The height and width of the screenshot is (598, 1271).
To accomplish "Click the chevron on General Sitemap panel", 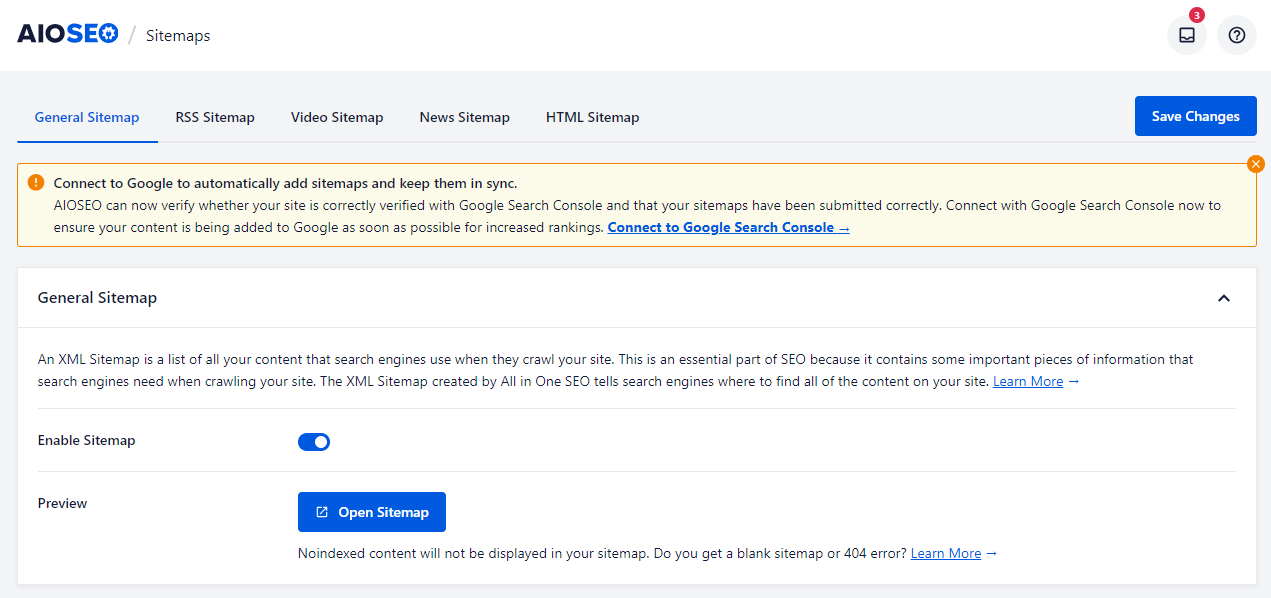I will [x=1224, y=297].
